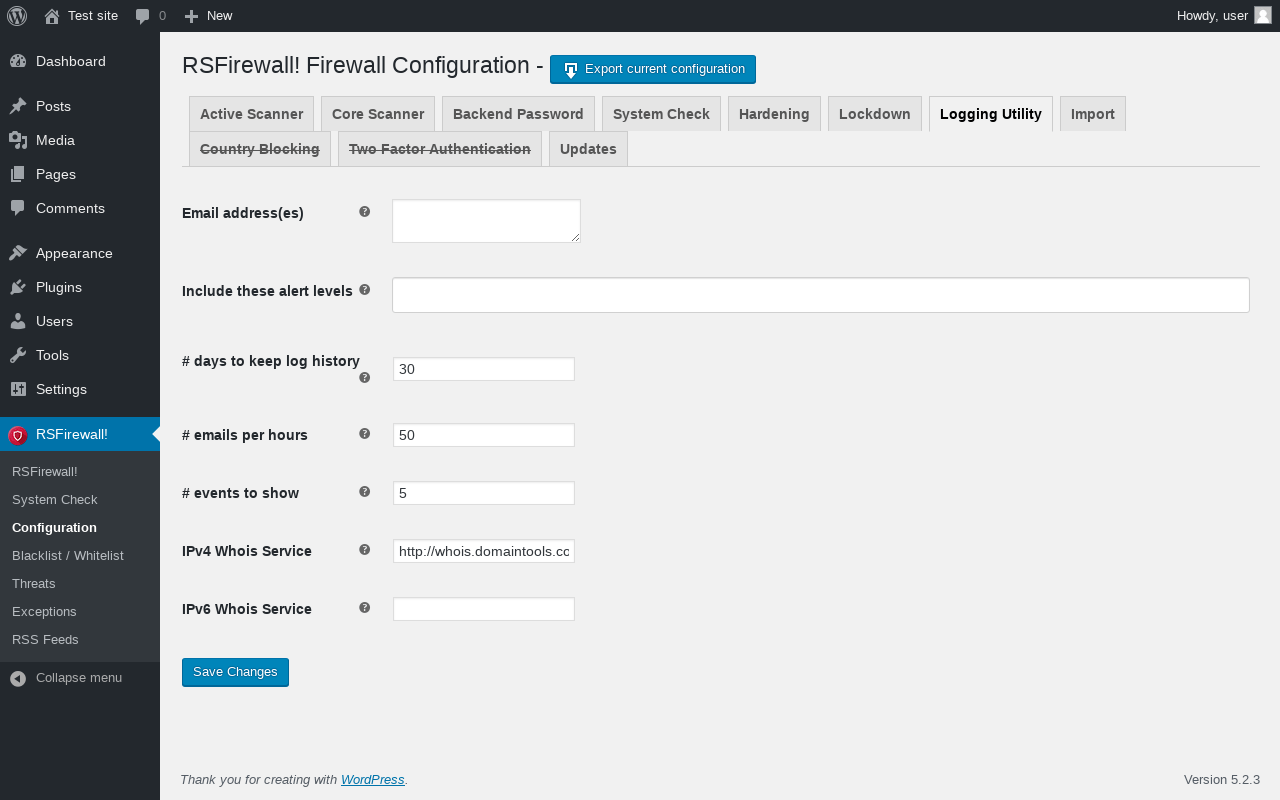Image resolution: width=1280 pixels, height=800 pixels.
Task: Click the Media icon in sidebar
Action: (18, 140)
